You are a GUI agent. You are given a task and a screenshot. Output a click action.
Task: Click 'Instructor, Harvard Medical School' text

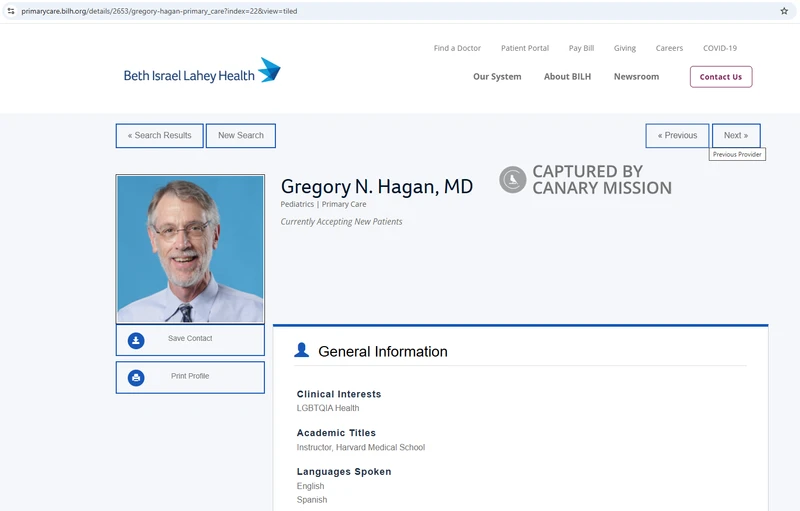[x=361, y=447]
